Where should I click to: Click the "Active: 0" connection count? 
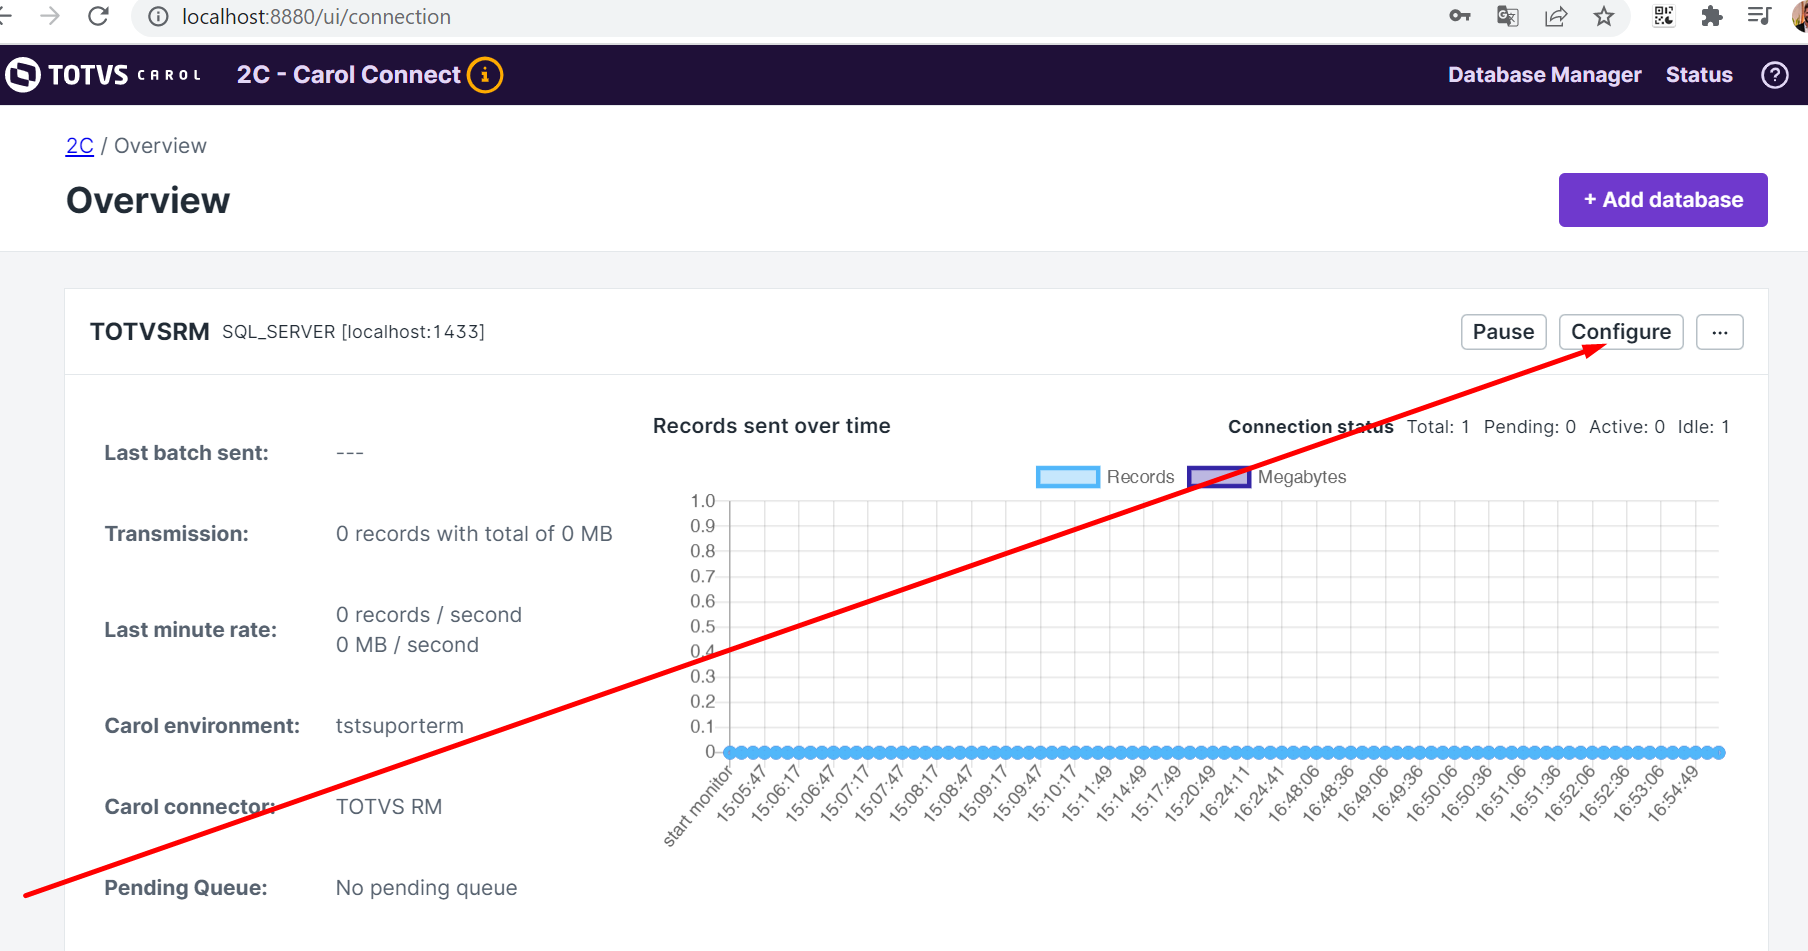[1627, 427]
